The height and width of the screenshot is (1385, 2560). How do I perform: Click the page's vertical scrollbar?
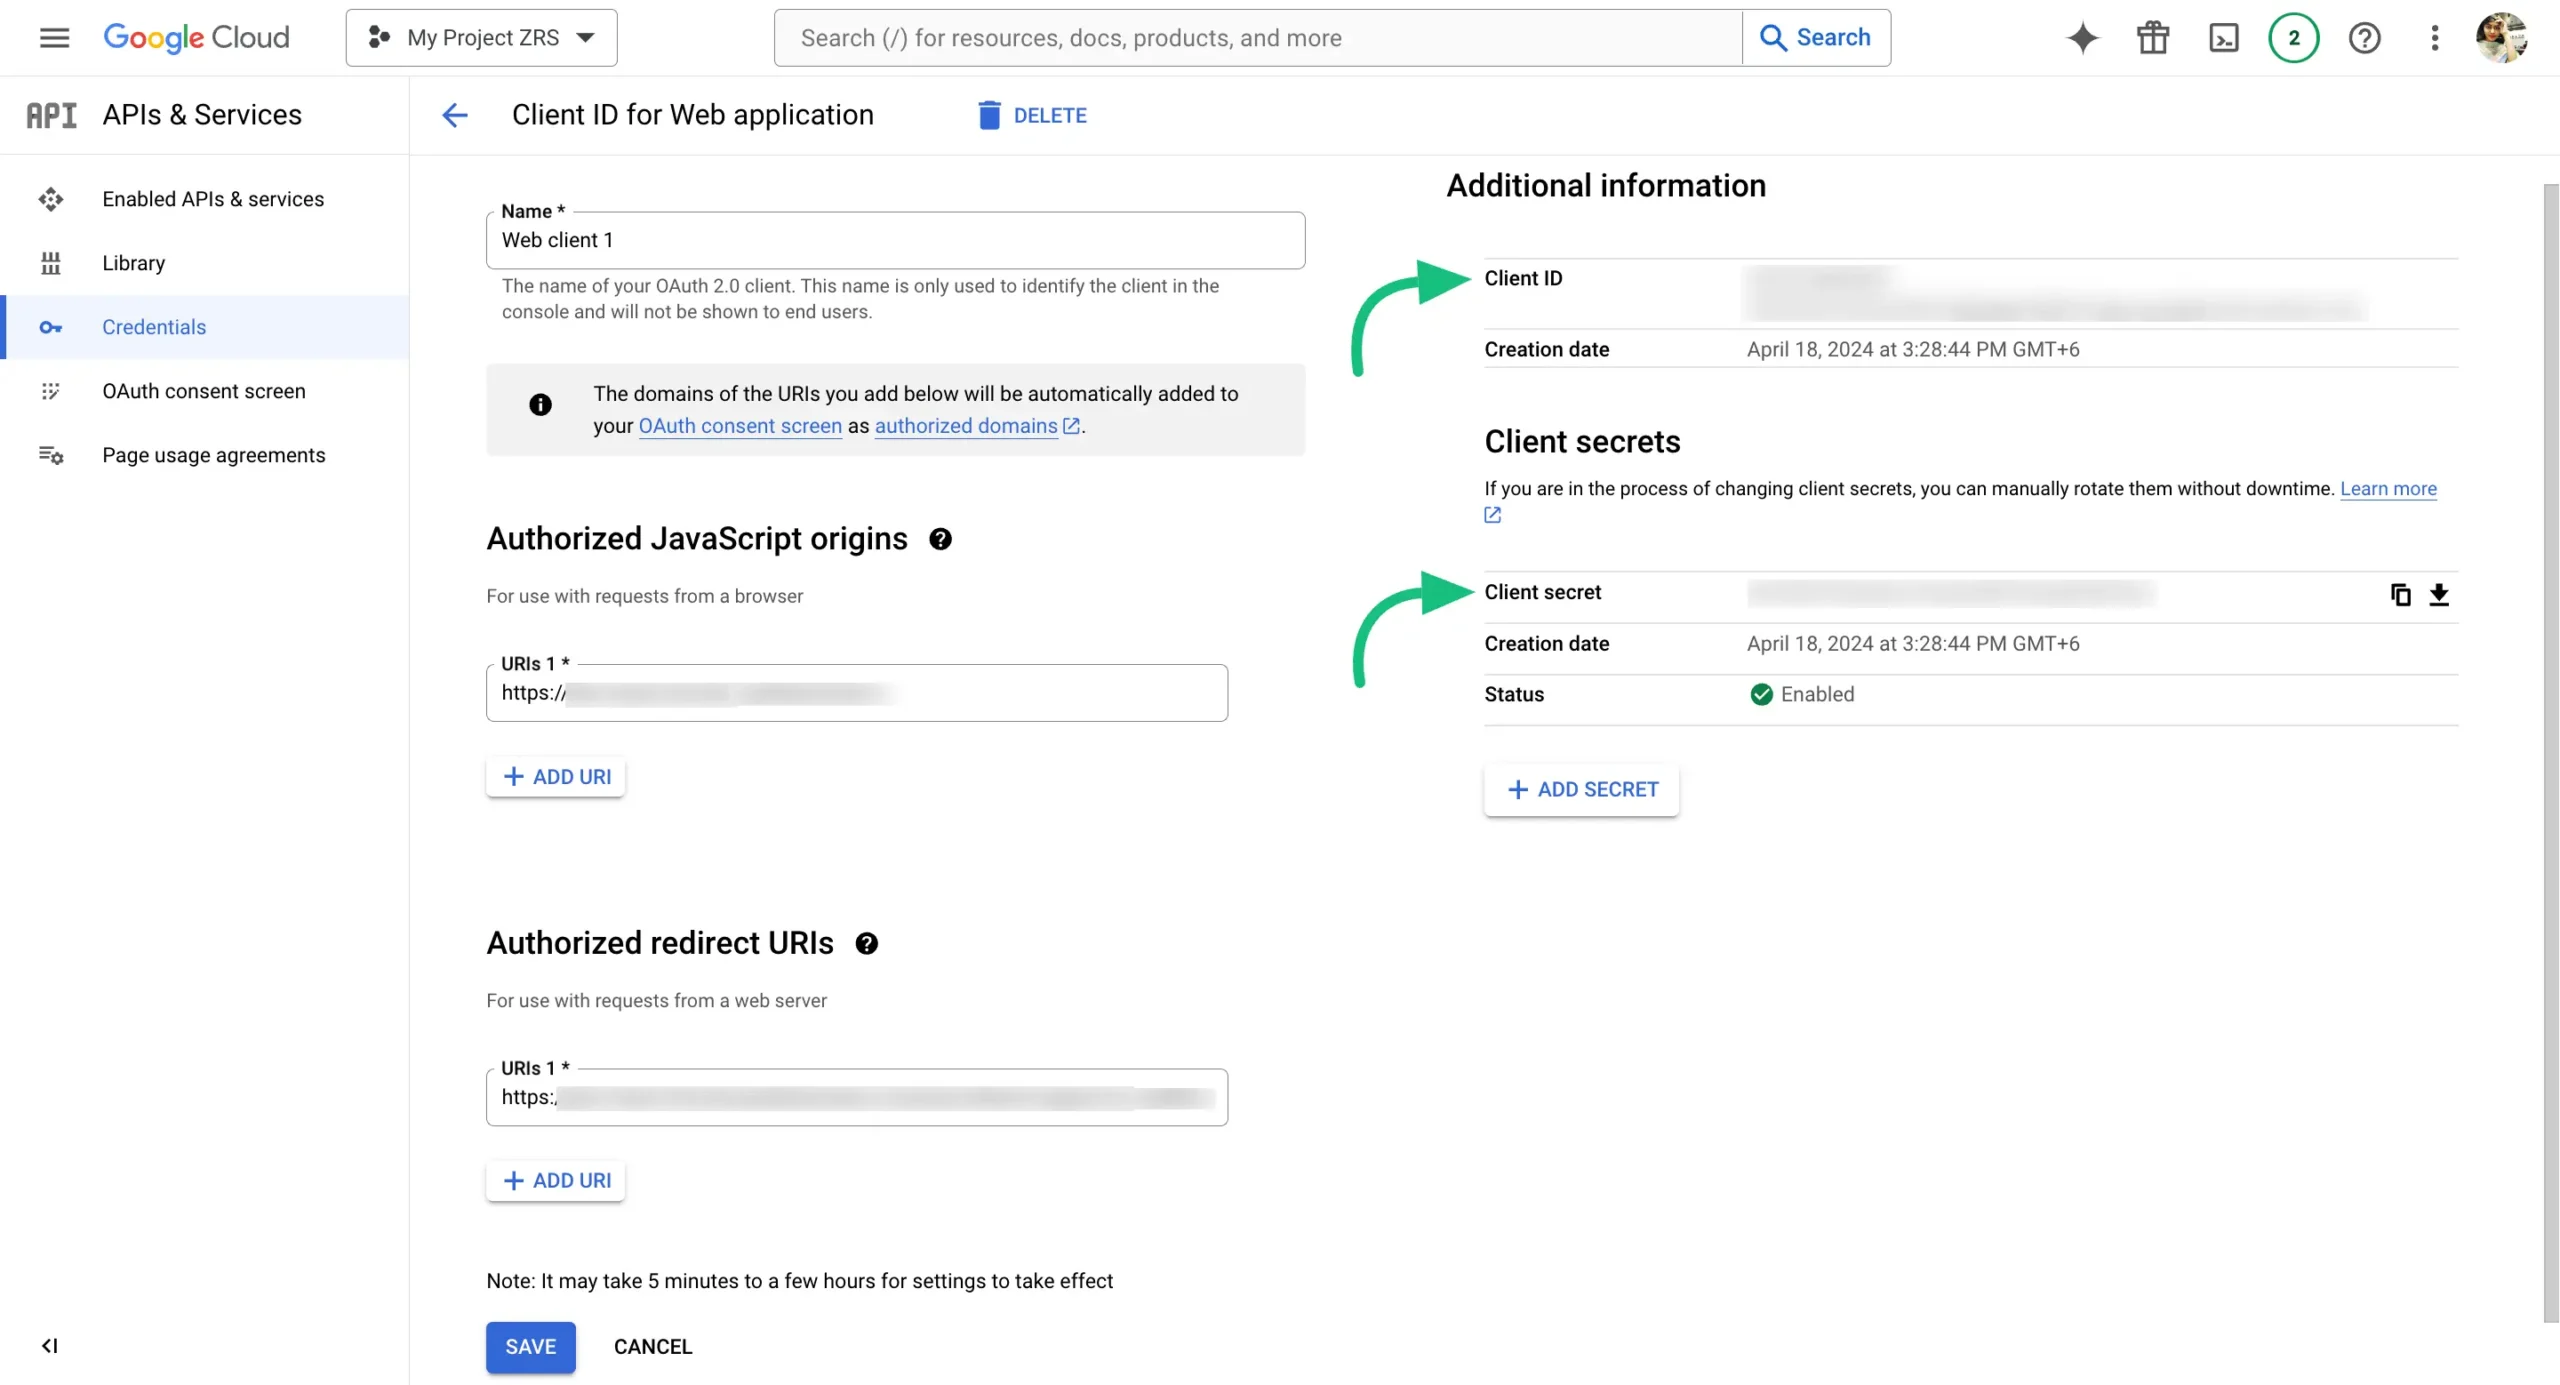pyautogui.click(x=2550, y=750)
